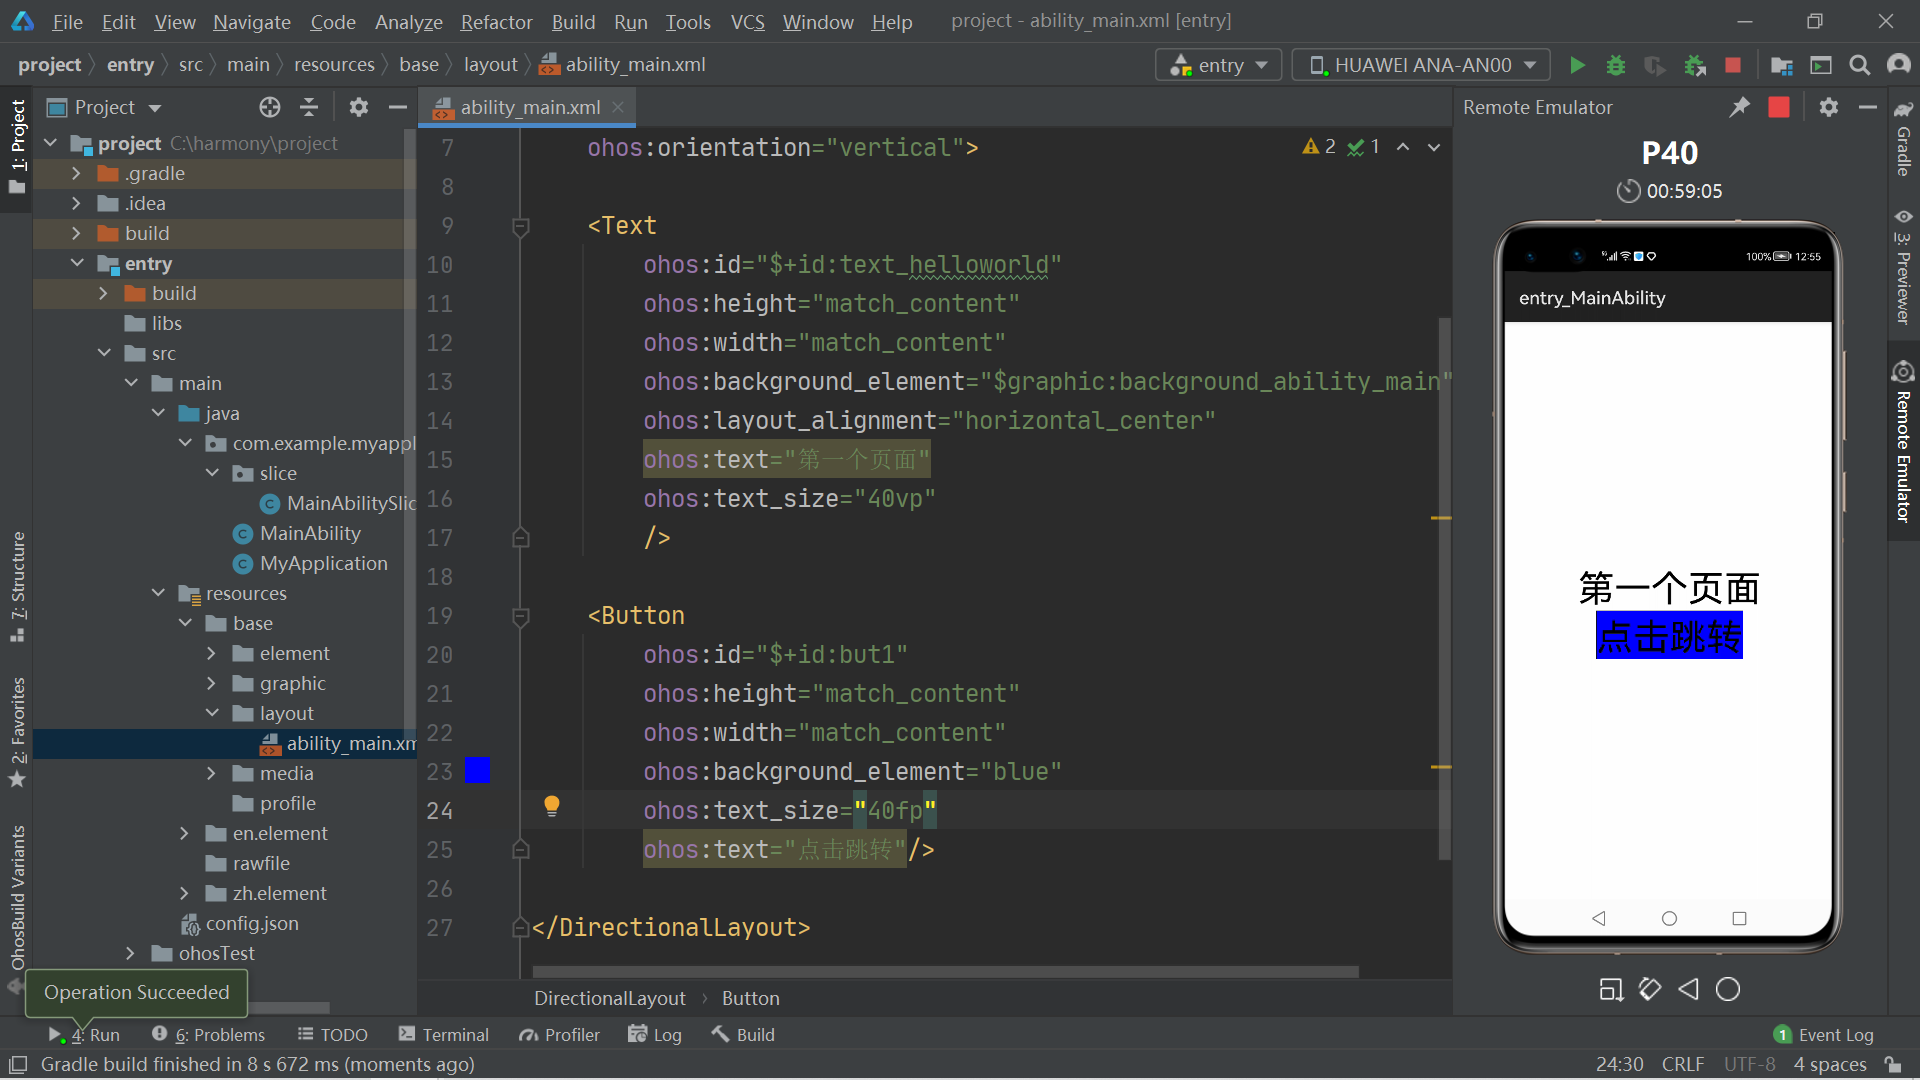Tap the blue button in the emulator
1920x1080 pixels.
[x=1668, y=636]
